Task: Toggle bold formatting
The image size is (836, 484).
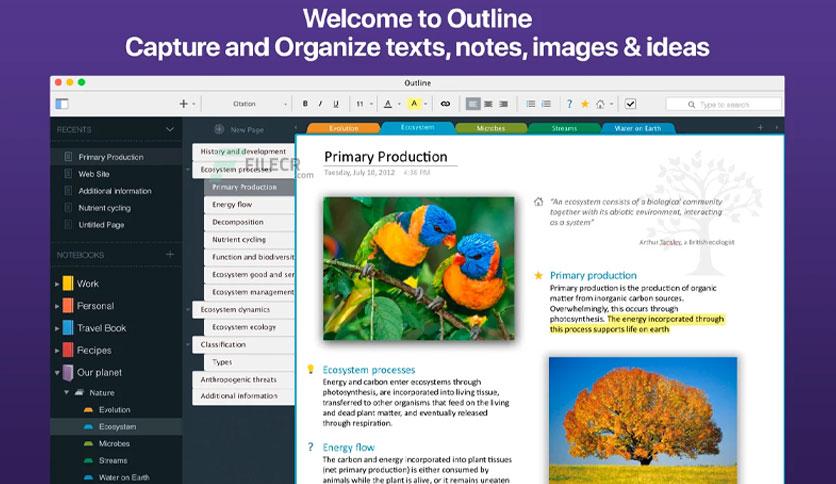Action: 305,104
